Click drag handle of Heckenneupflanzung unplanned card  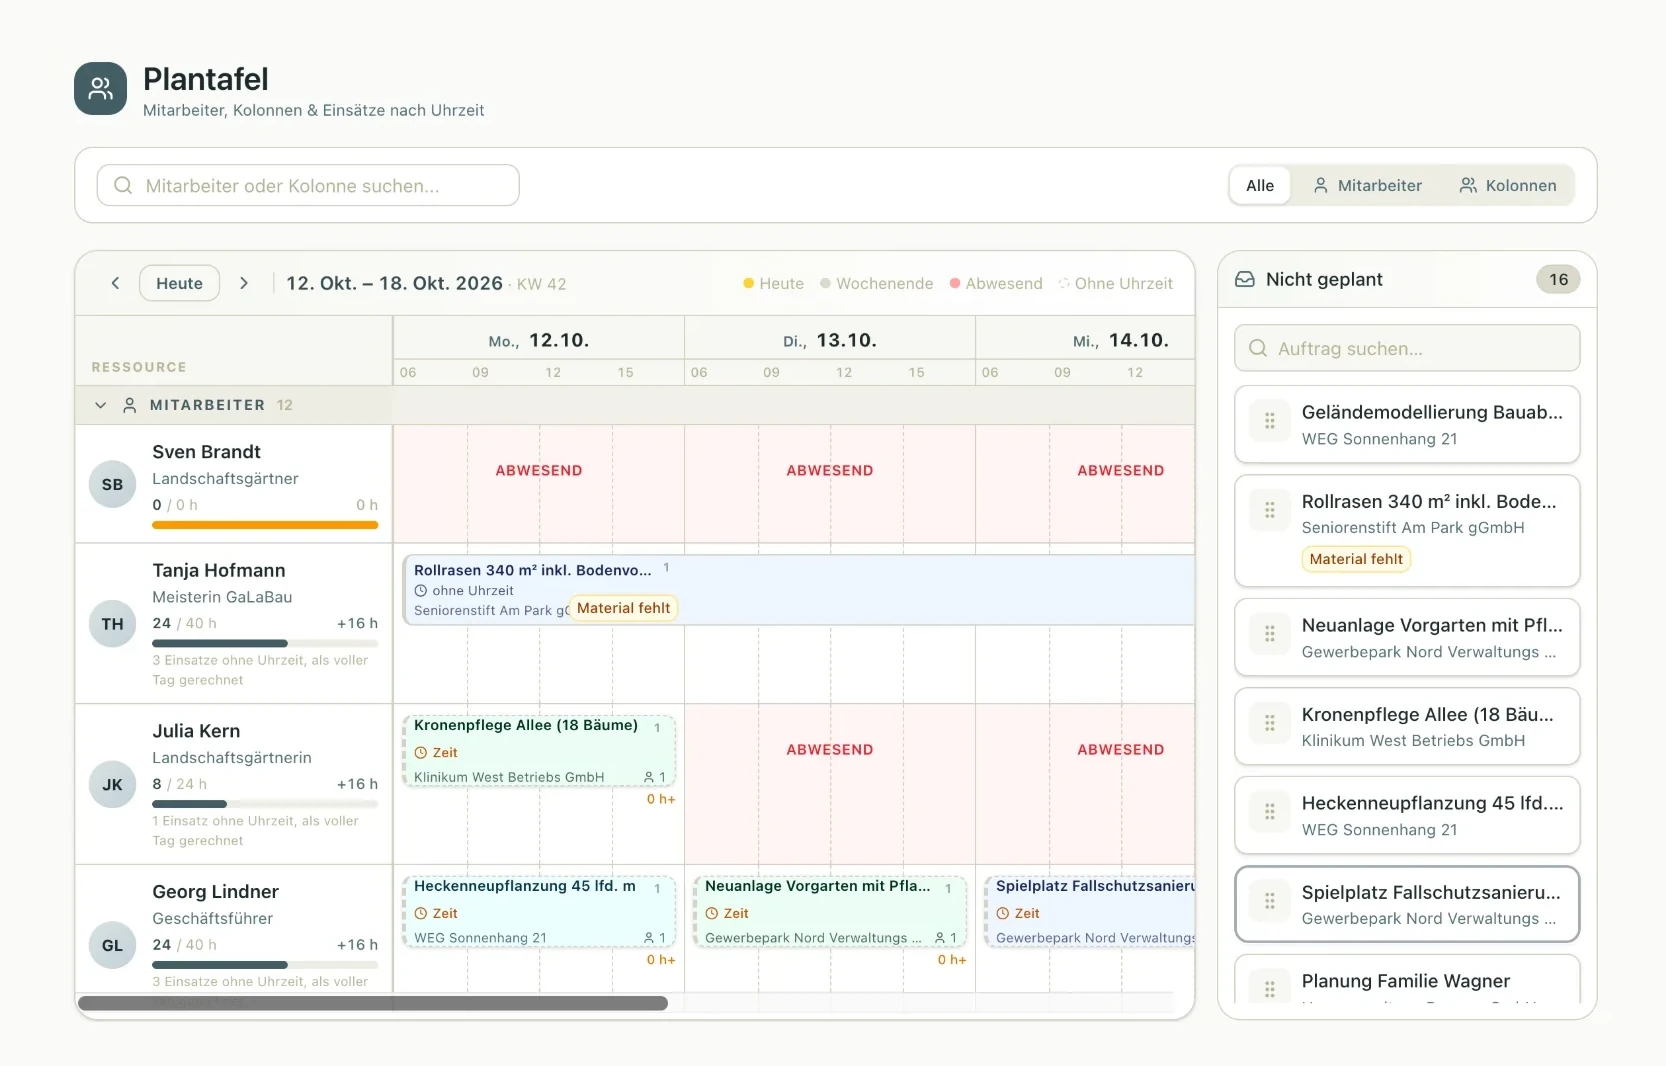1269,812
